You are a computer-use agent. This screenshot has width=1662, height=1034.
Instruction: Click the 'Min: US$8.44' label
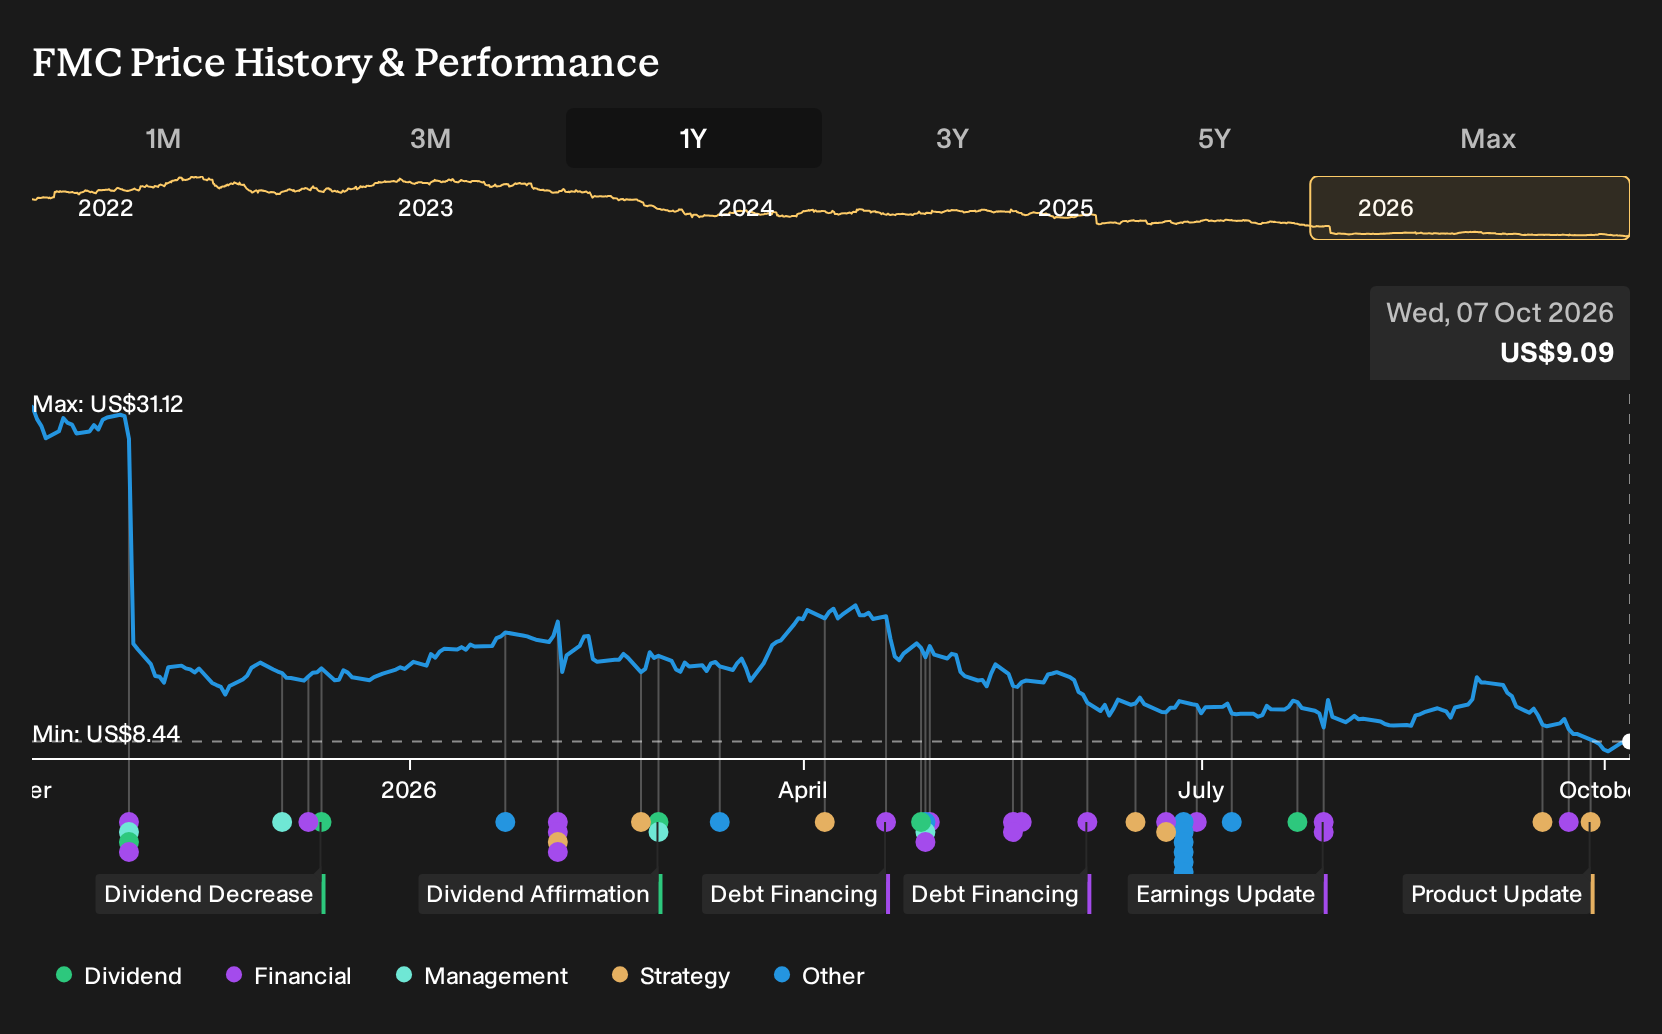(x=106, y=734)
